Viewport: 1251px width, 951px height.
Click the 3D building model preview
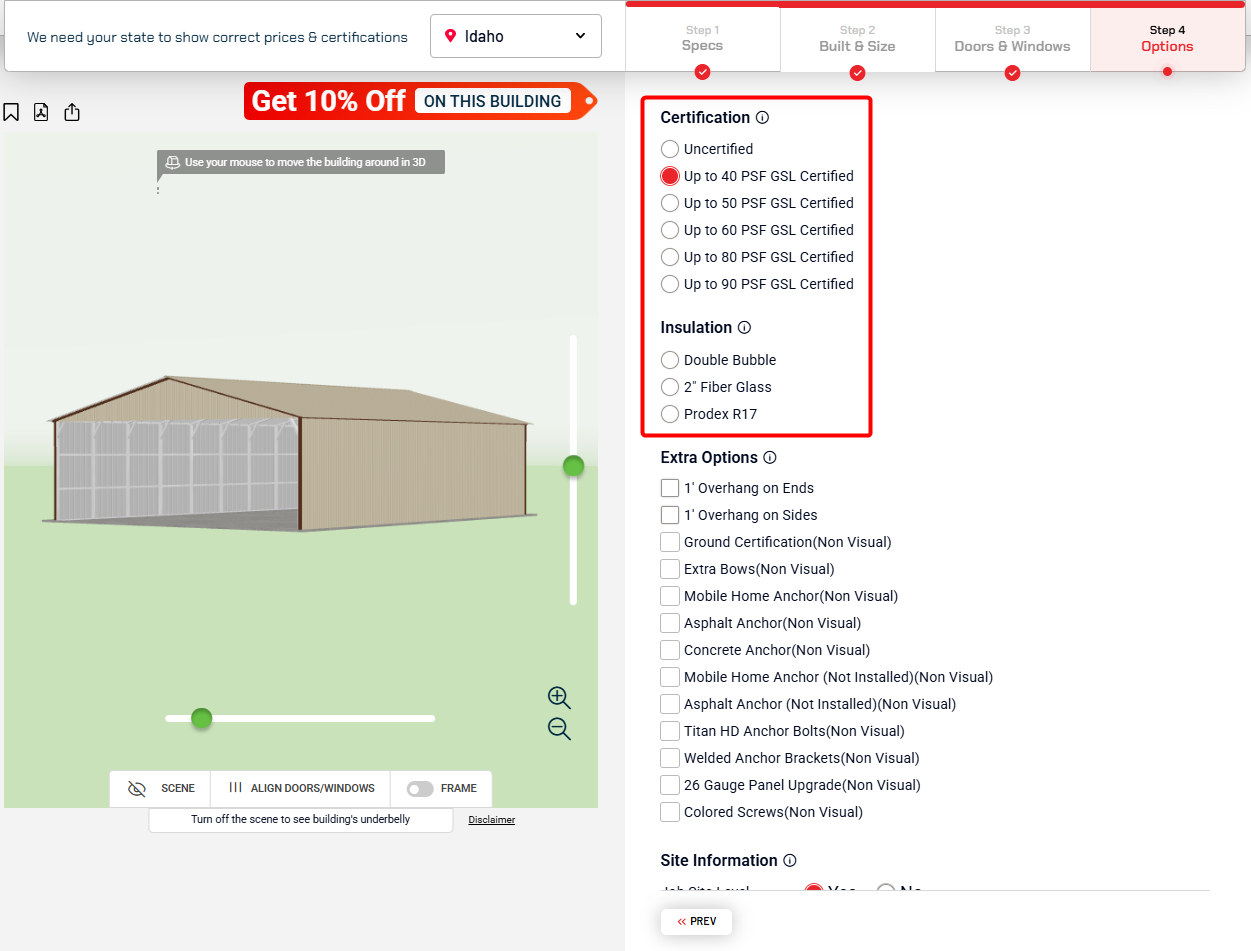pos(290,453)
